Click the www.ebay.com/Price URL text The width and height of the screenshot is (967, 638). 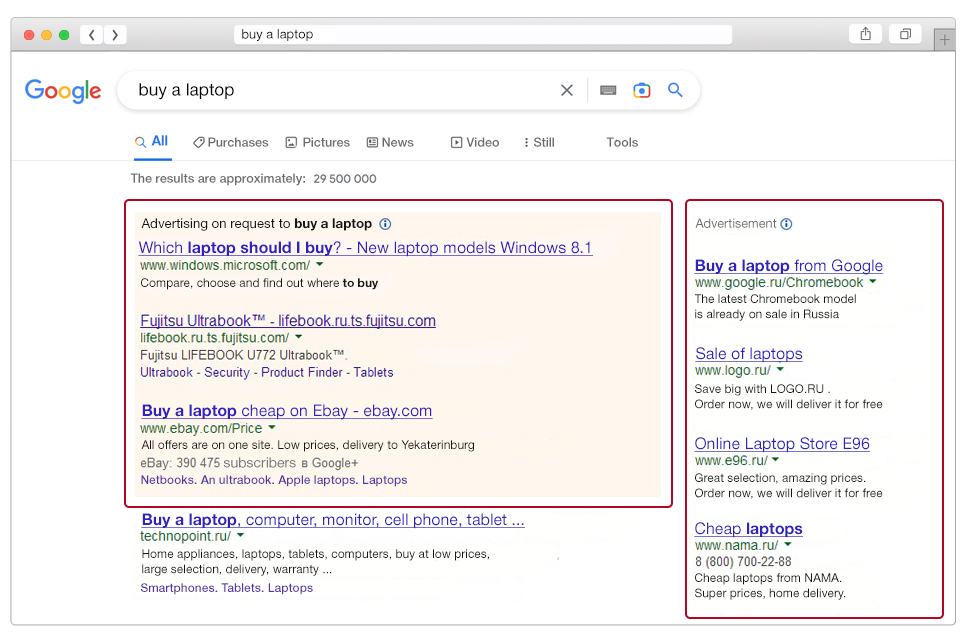pos(201,428)
